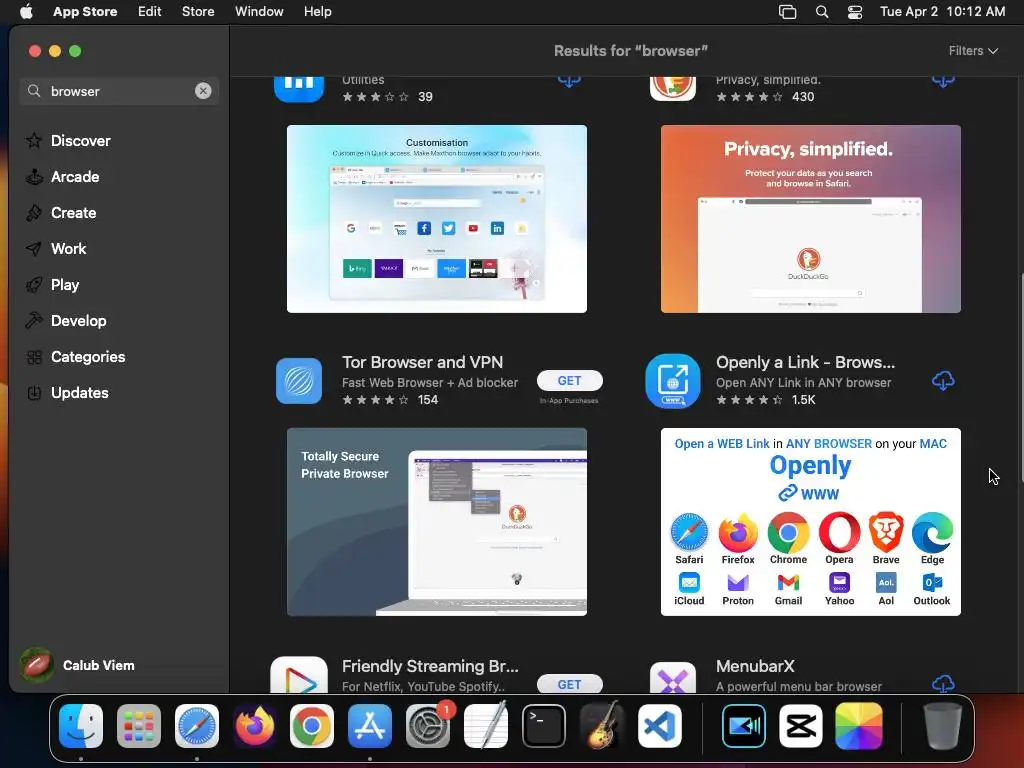
Task: Open Friendly Streaming Br... title
Action: [x=430, y=665]
